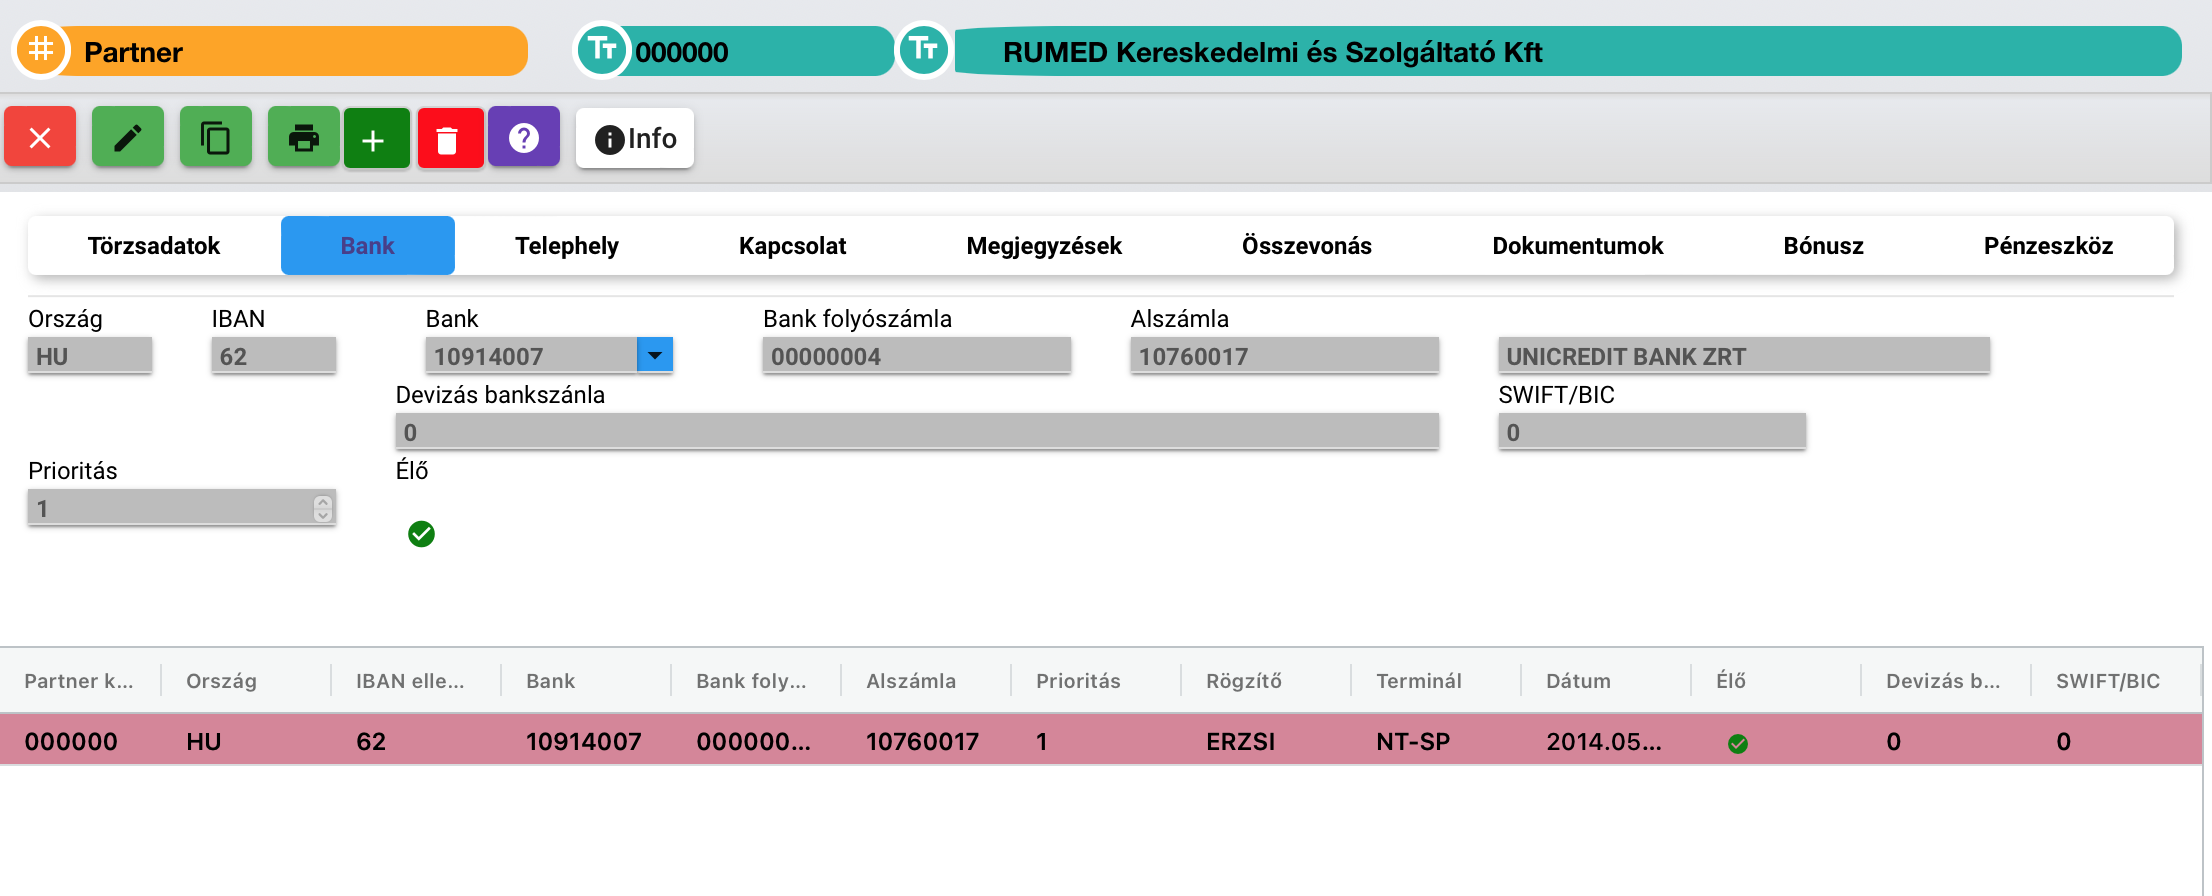Expand the Bank code dropdown arrow
This screenshot has height=896, width=2212.
click(655, 355)
